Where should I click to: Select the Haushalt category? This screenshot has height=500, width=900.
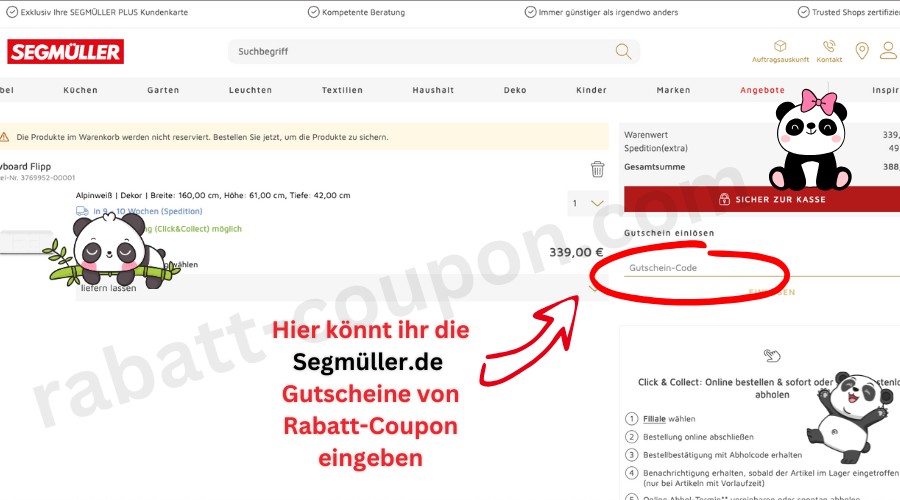433,90
